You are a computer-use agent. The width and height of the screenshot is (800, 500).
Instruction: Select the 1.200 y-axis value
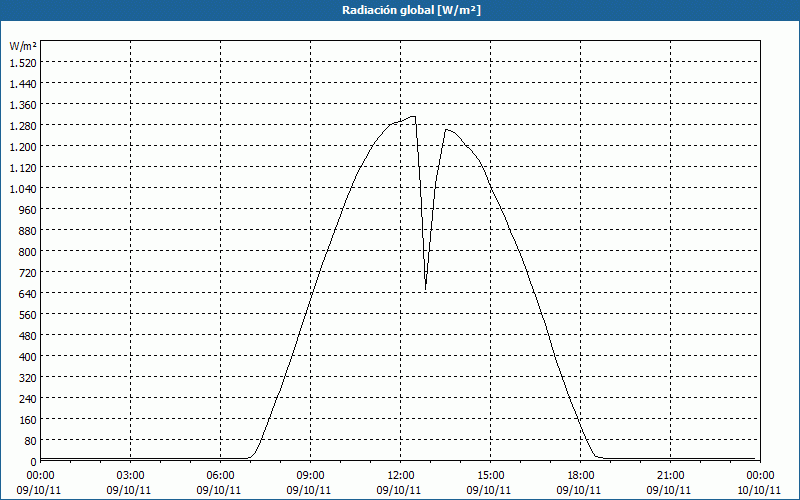click(x=23, y=146)
